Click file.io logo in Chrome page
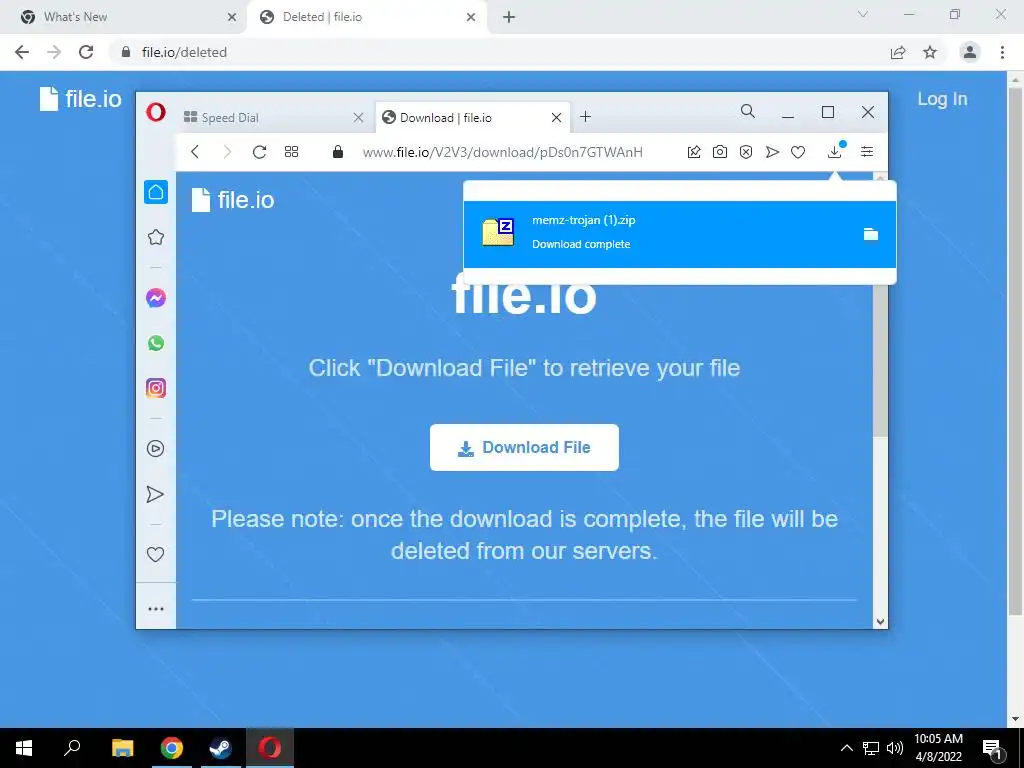 (80, 99)
